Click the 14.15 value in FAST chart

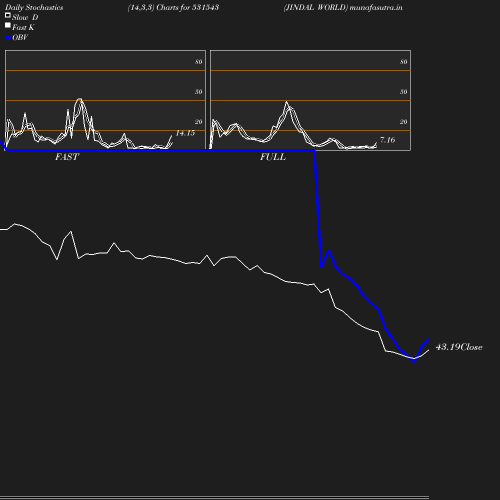[185, 133]
